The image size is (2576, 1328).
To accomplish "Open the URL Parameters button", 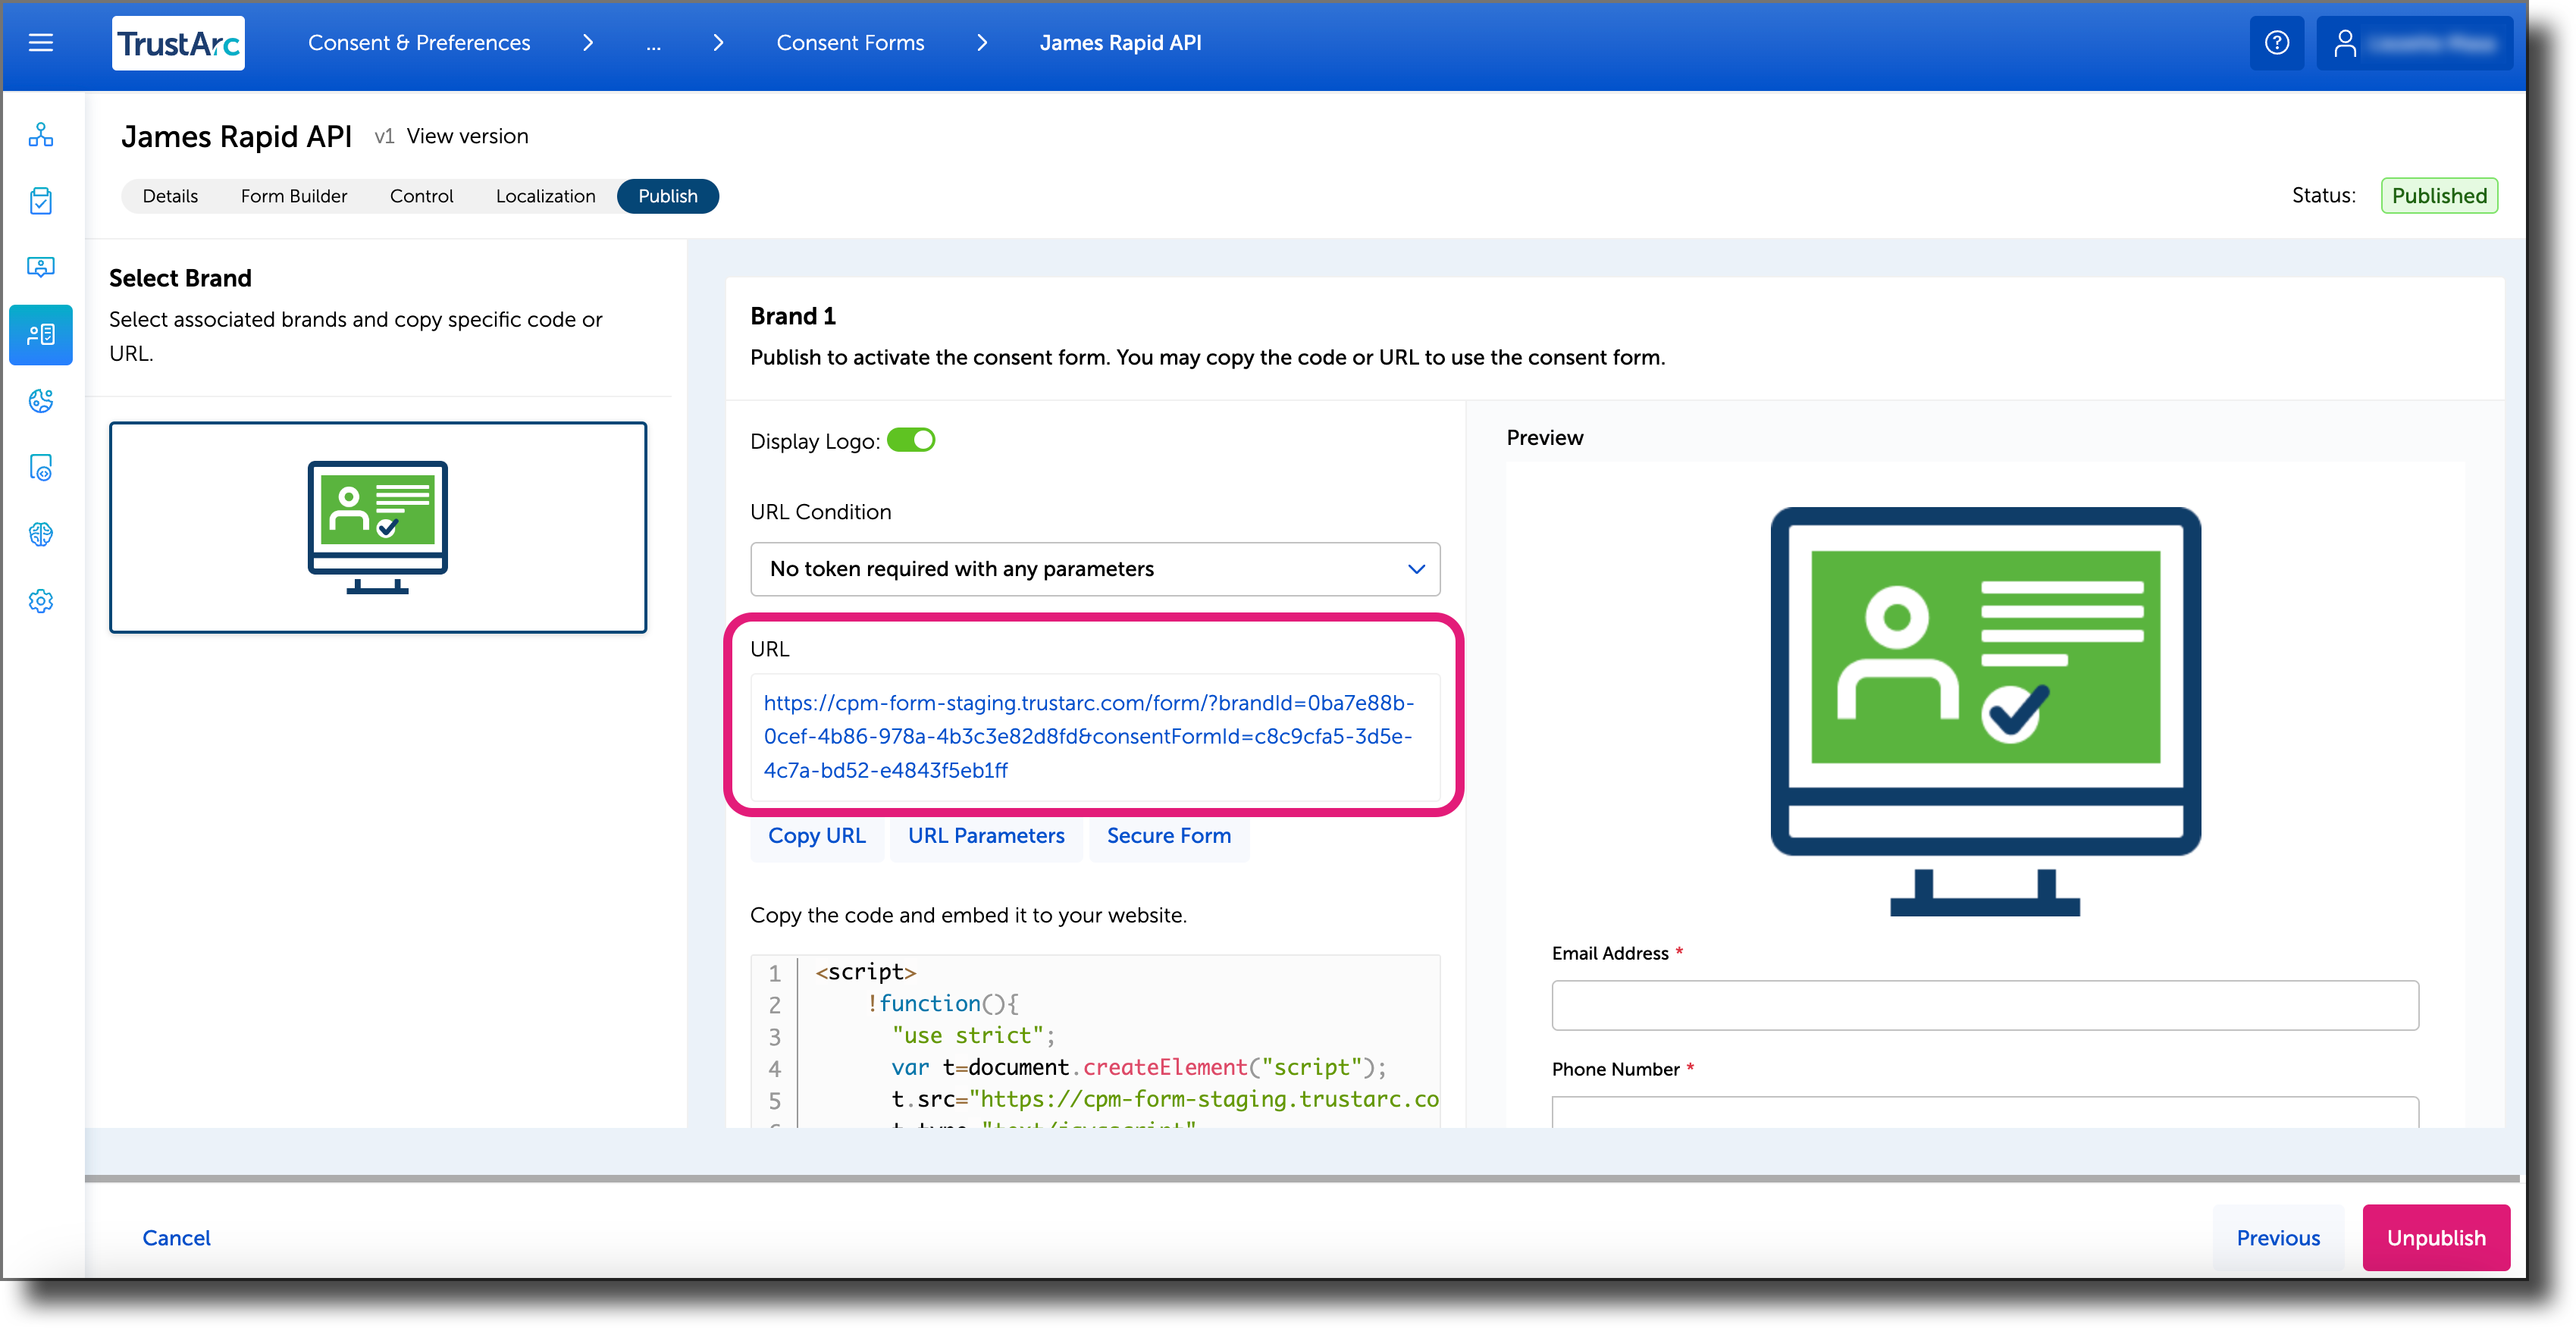I will coord(986,836).
